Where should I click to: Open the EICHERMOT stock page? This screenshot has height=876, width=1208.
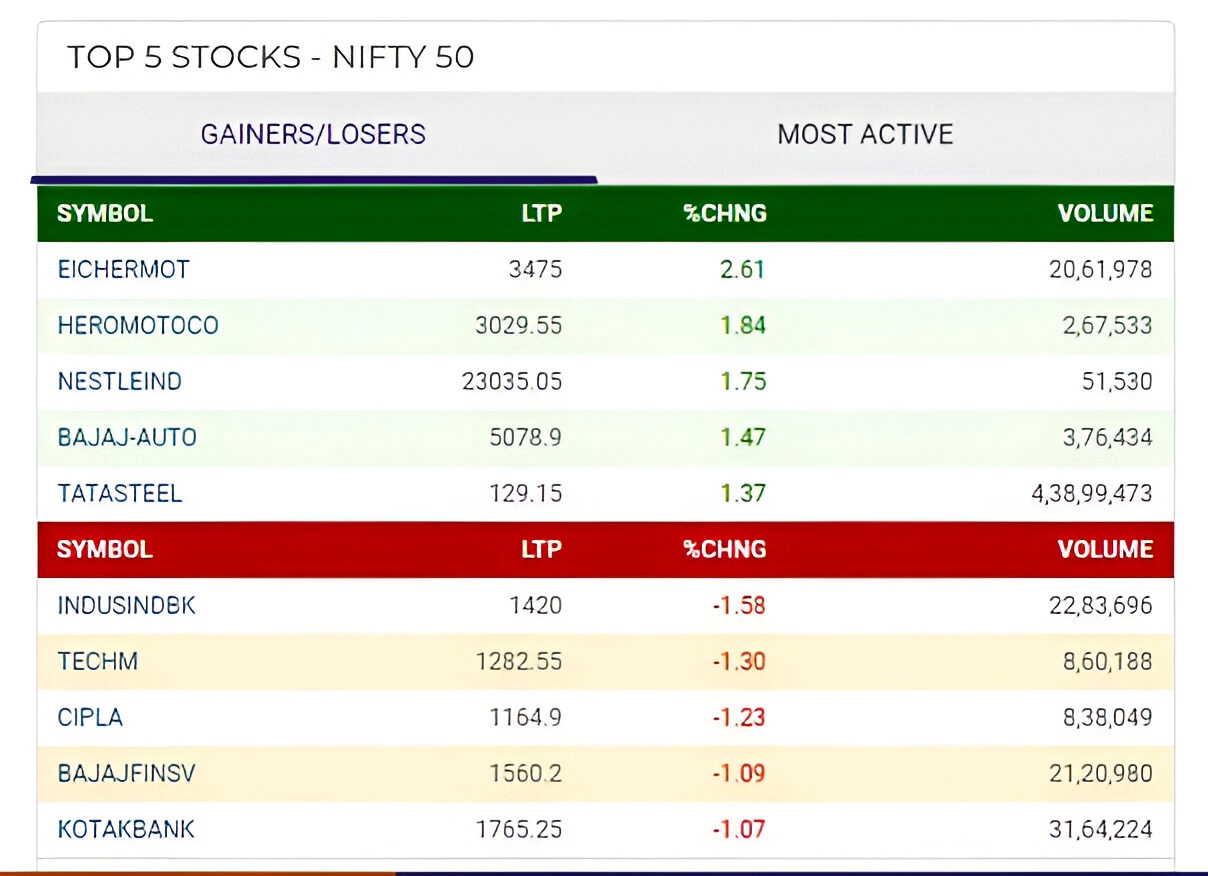point(122,268)
